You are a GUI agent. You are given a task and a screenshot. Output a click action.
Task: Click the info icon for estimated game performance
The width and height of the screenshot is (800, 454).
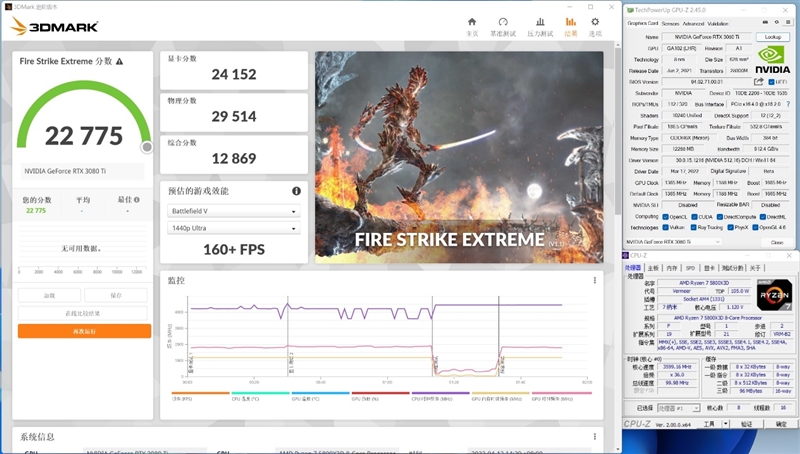[296, 191]
